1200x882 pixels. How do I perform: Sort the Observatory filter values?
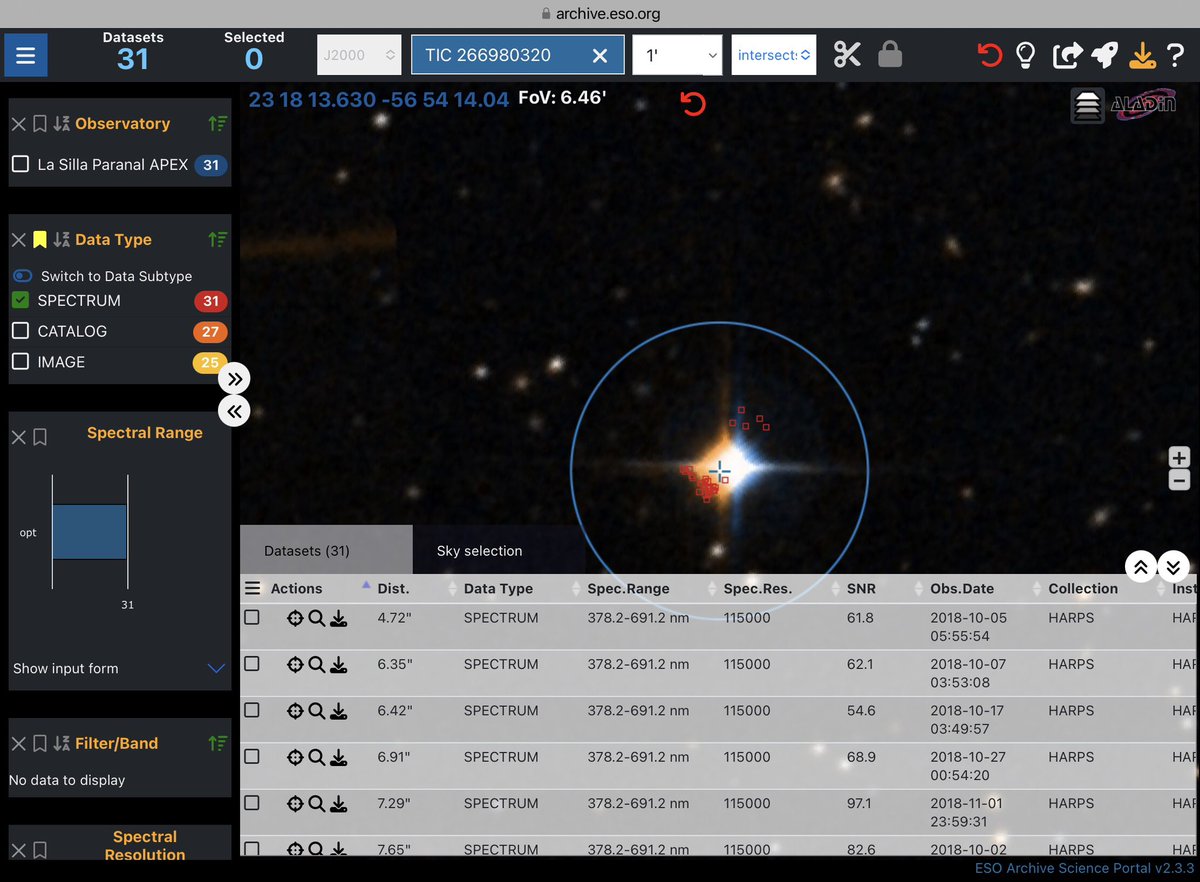(x=62, y=124)
